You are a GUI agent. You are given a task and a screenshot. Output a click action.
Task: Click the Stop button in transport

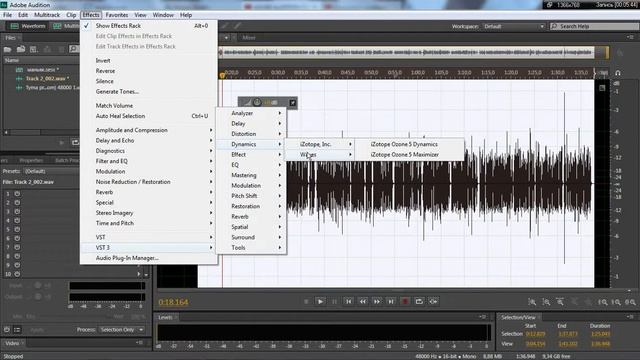coord(306,301)
